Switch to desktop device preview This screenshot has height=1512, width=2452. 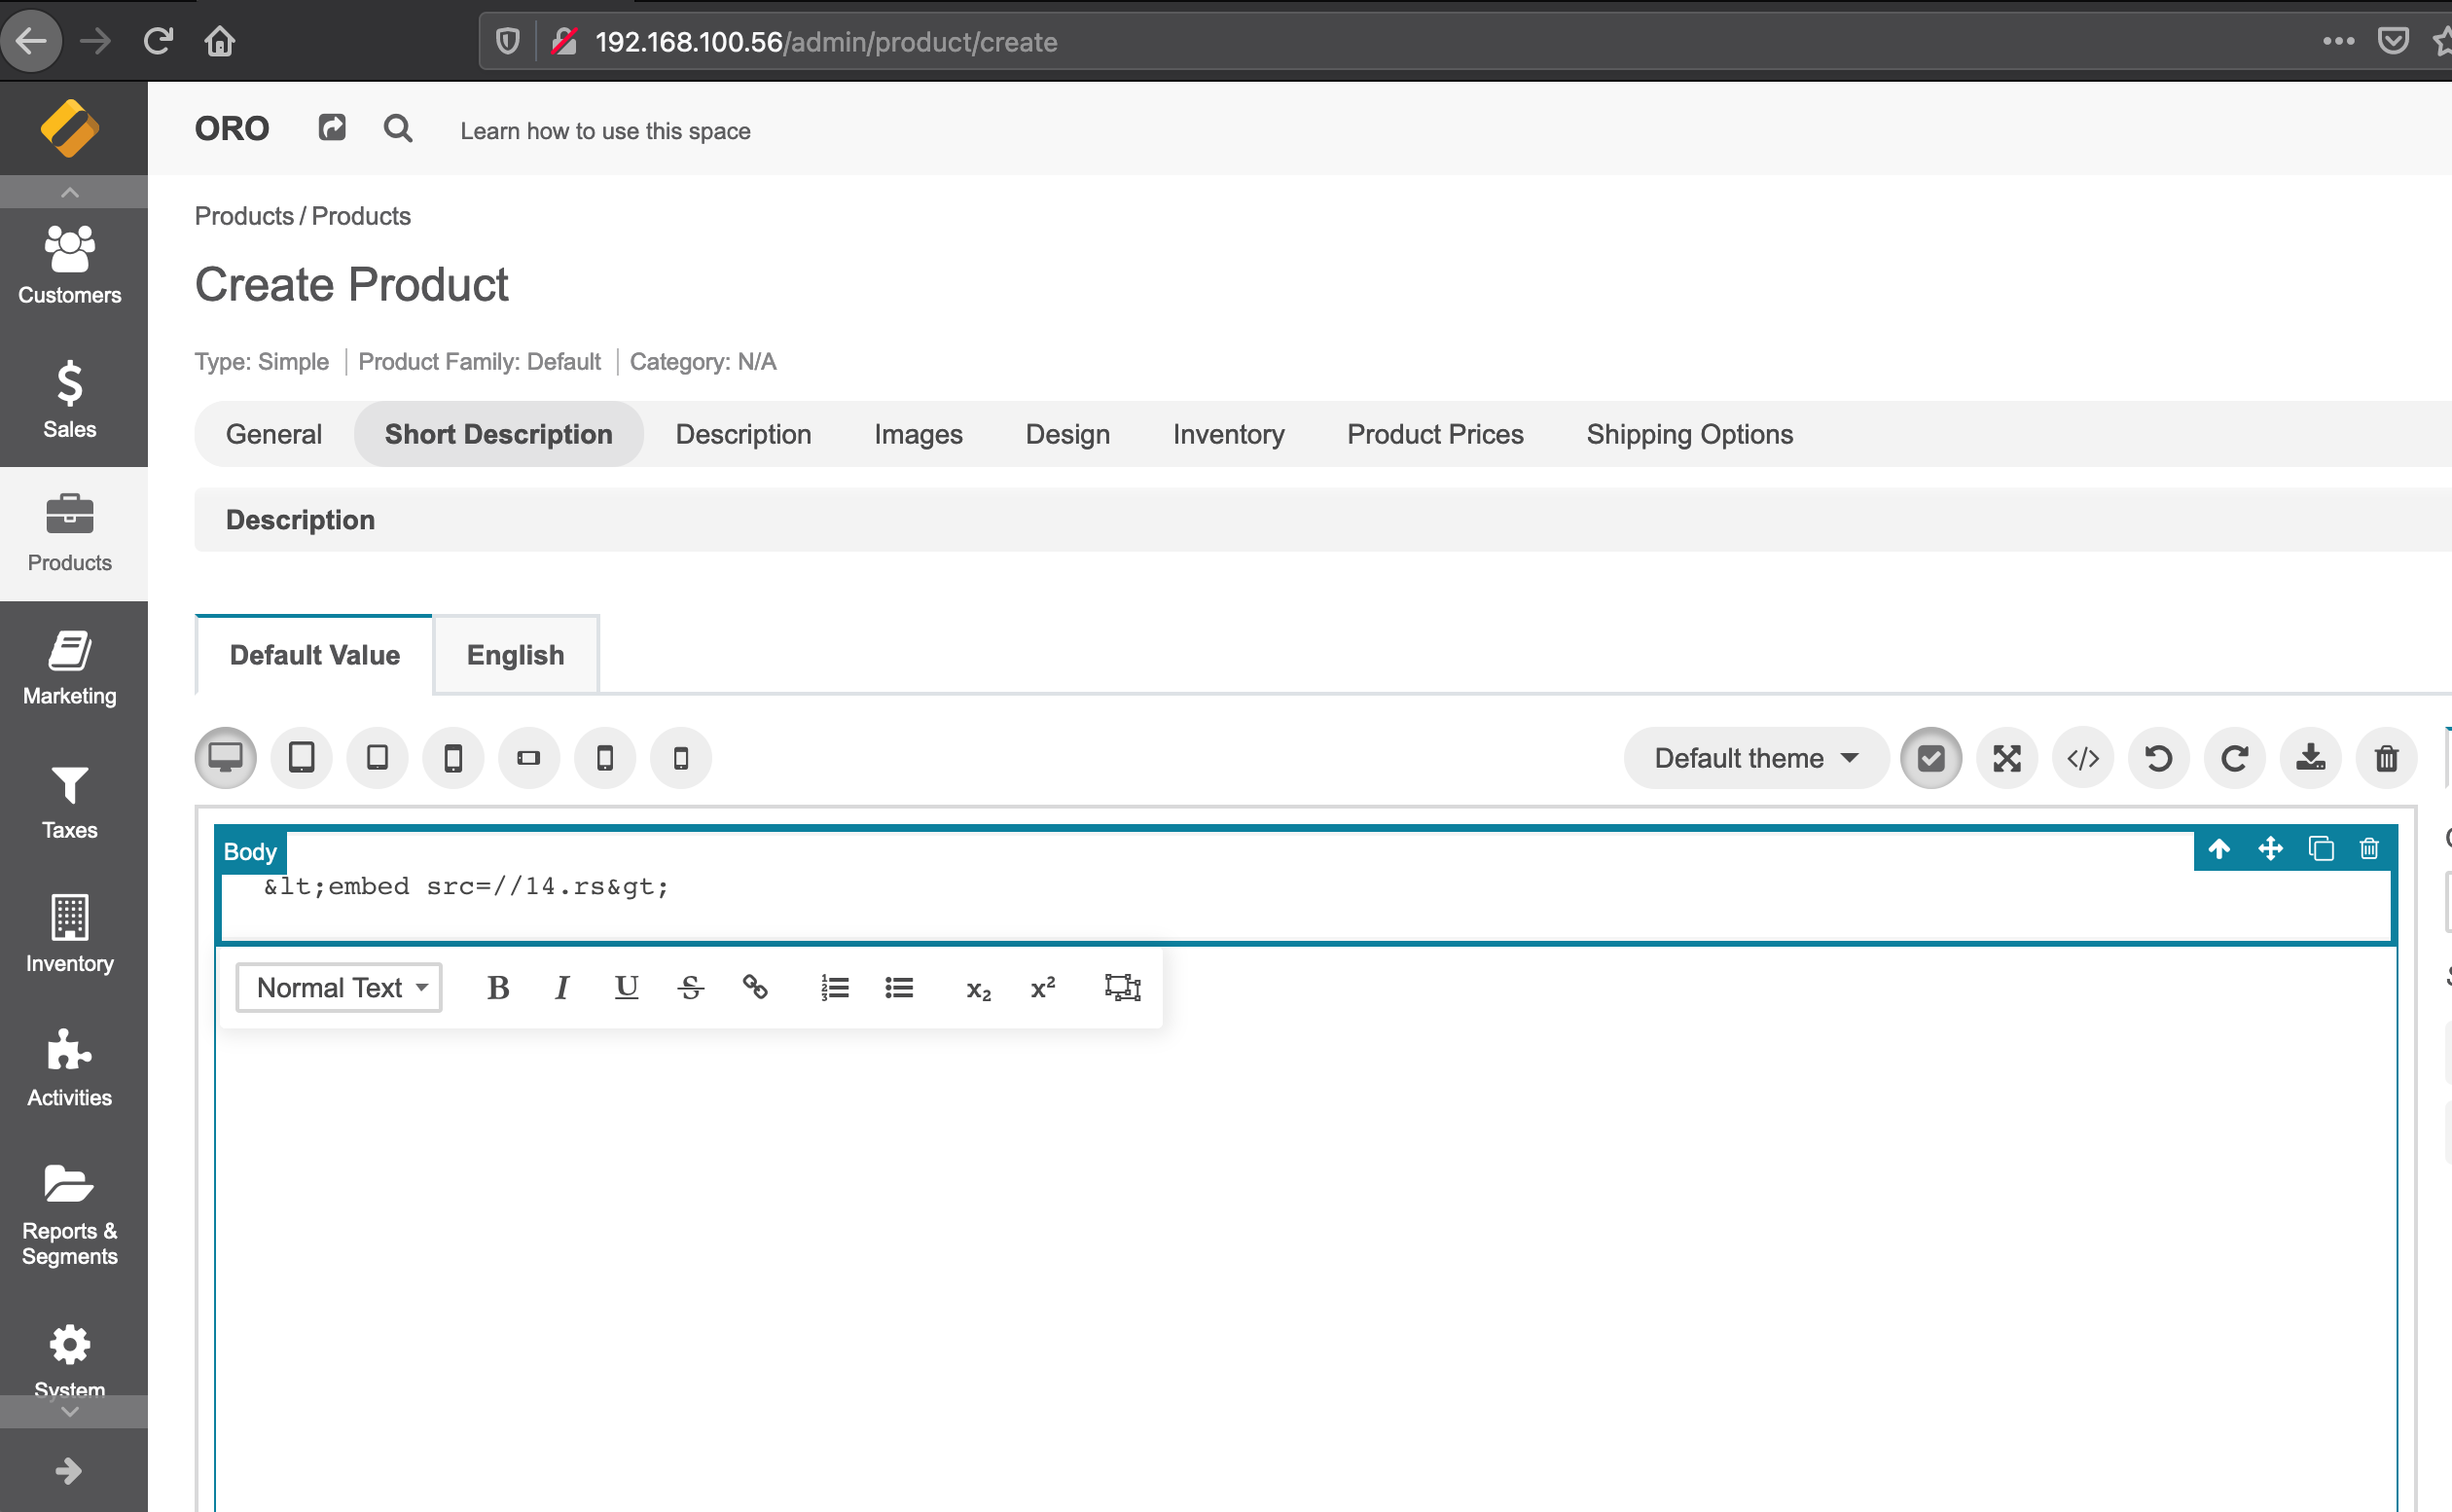coord(226,758)
